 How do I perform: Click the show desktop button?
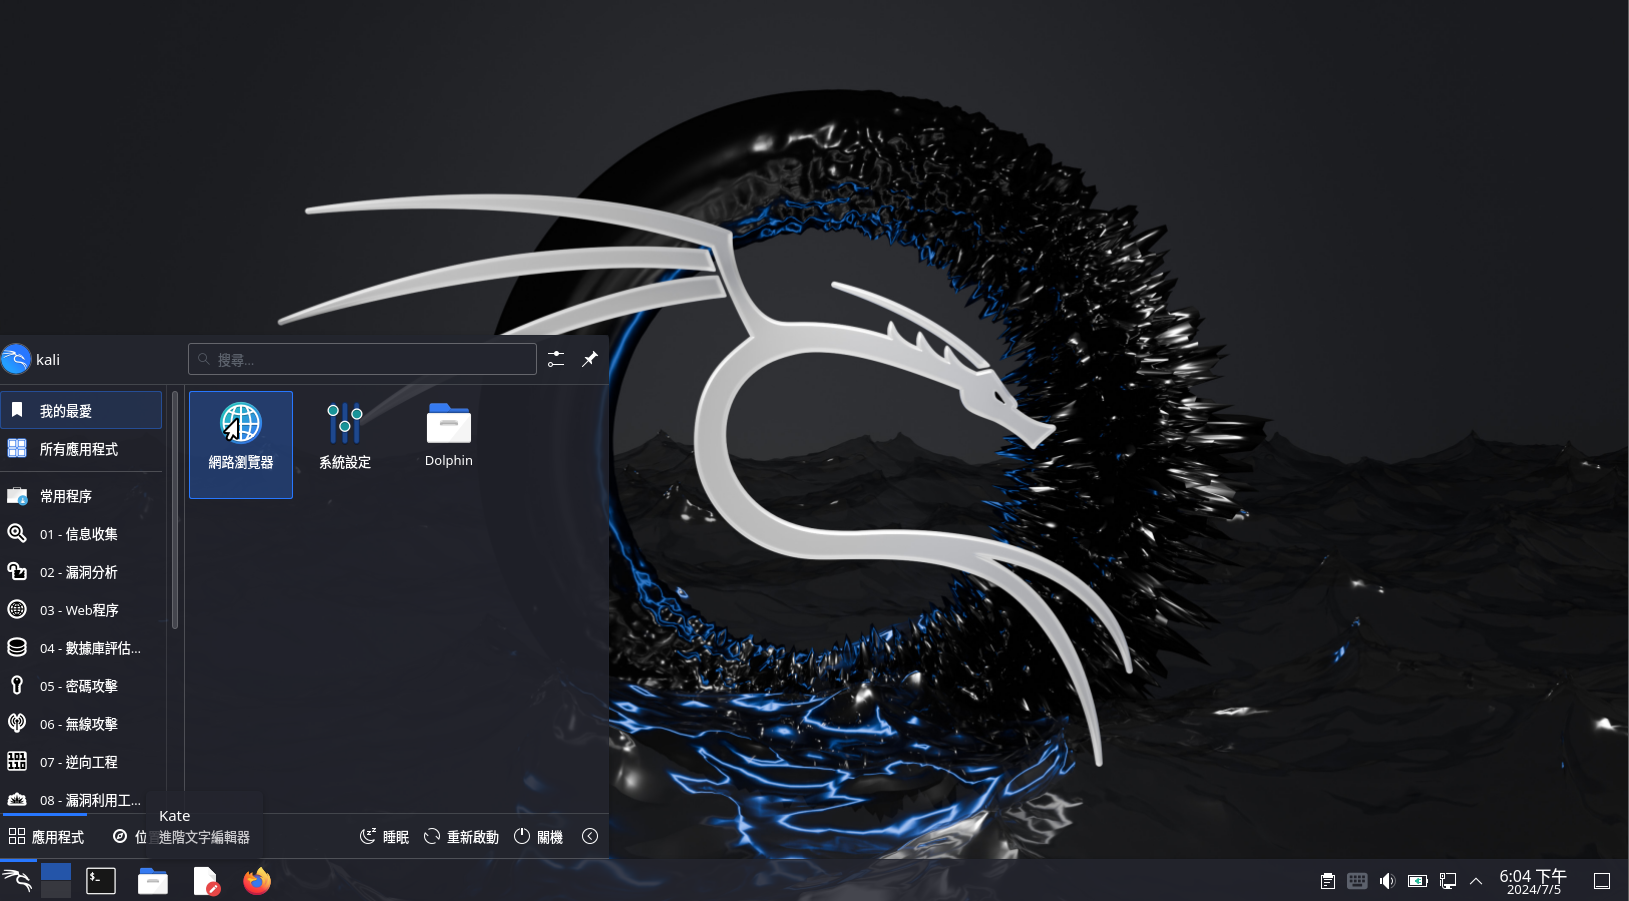point(1602,881)
